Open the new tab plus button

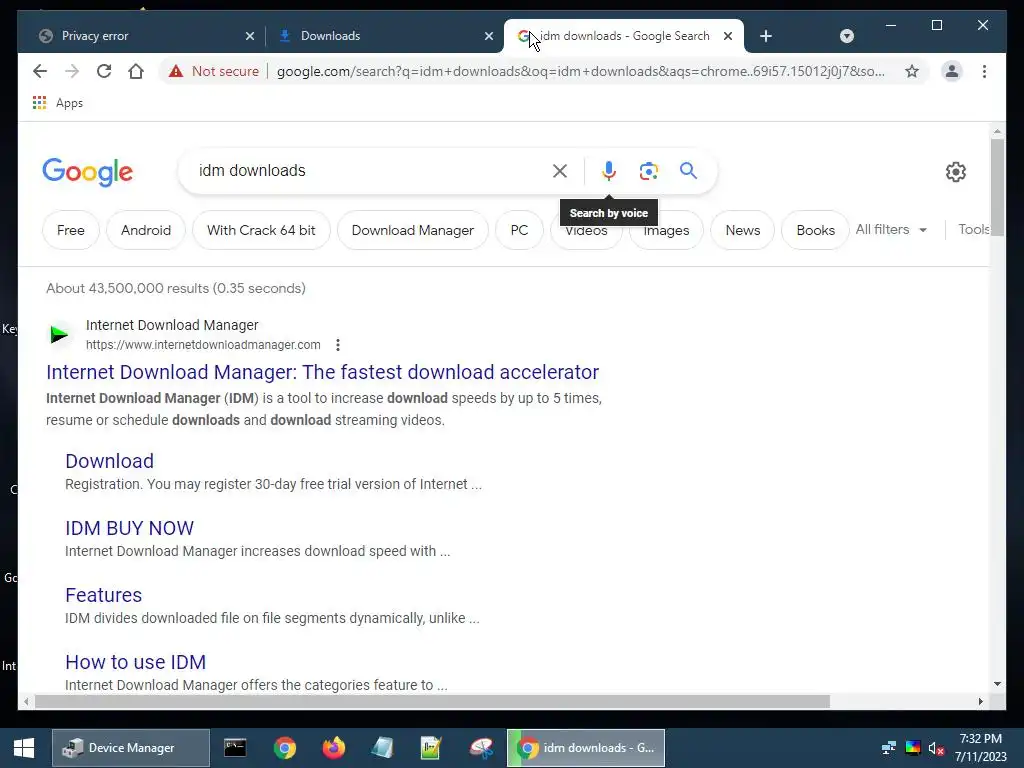point(766,36)
